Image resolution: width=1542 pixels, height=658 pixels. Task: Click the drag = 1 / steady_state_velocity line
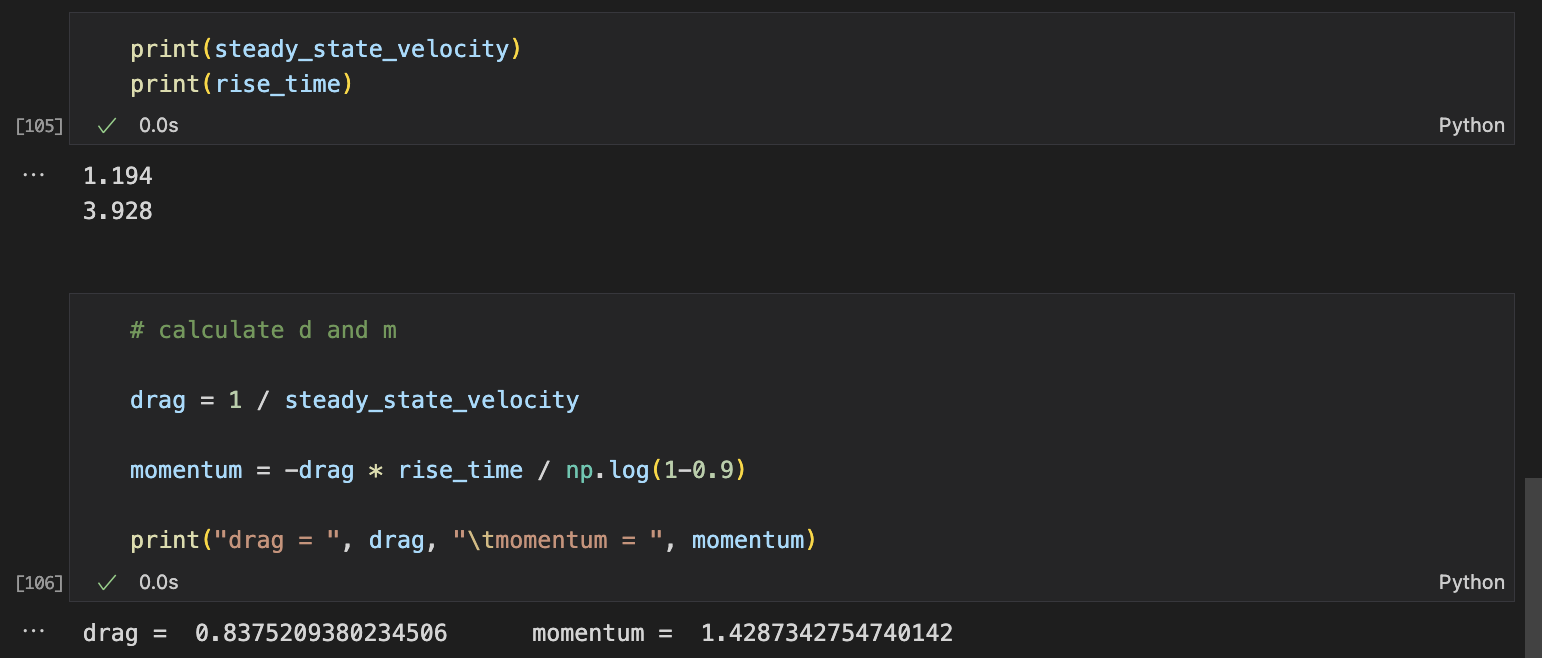point(354,401)
